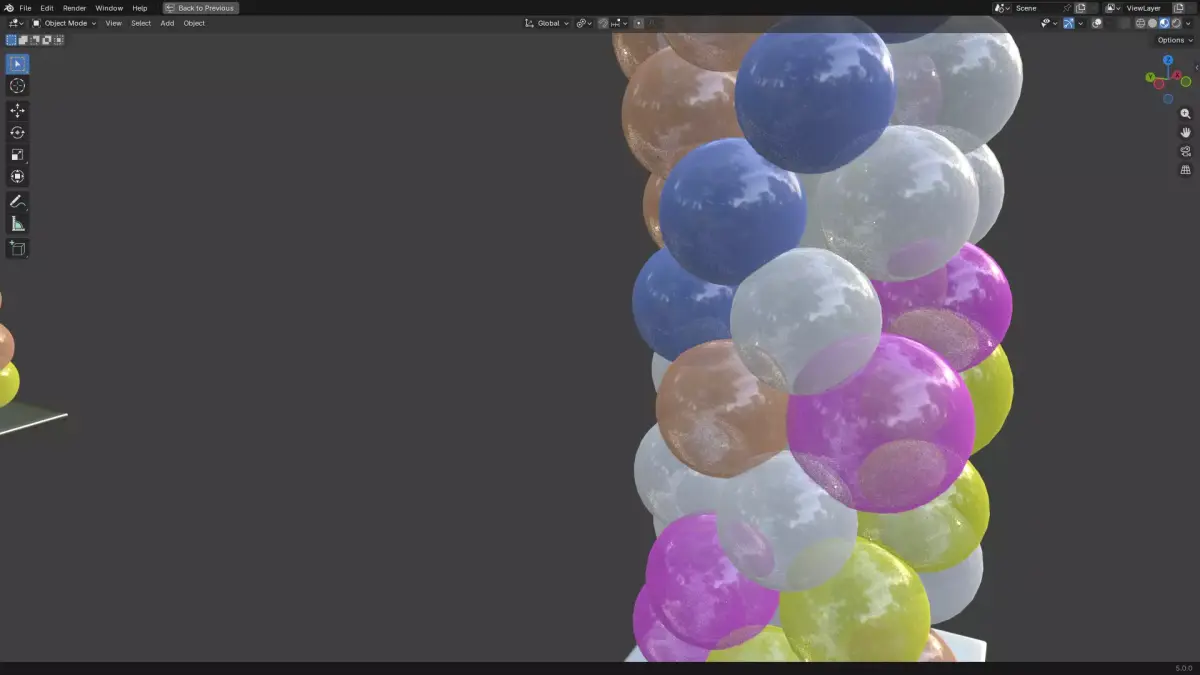Select the Scale tool

pos(17,154)
